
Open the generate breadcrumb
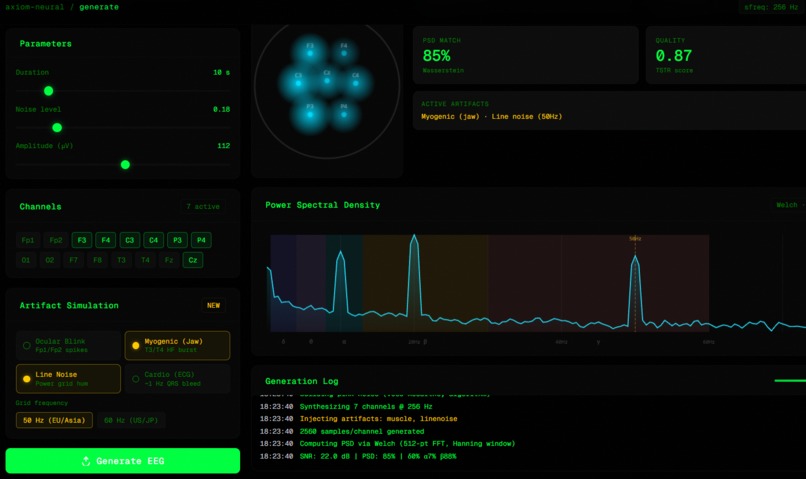[99, 7]
